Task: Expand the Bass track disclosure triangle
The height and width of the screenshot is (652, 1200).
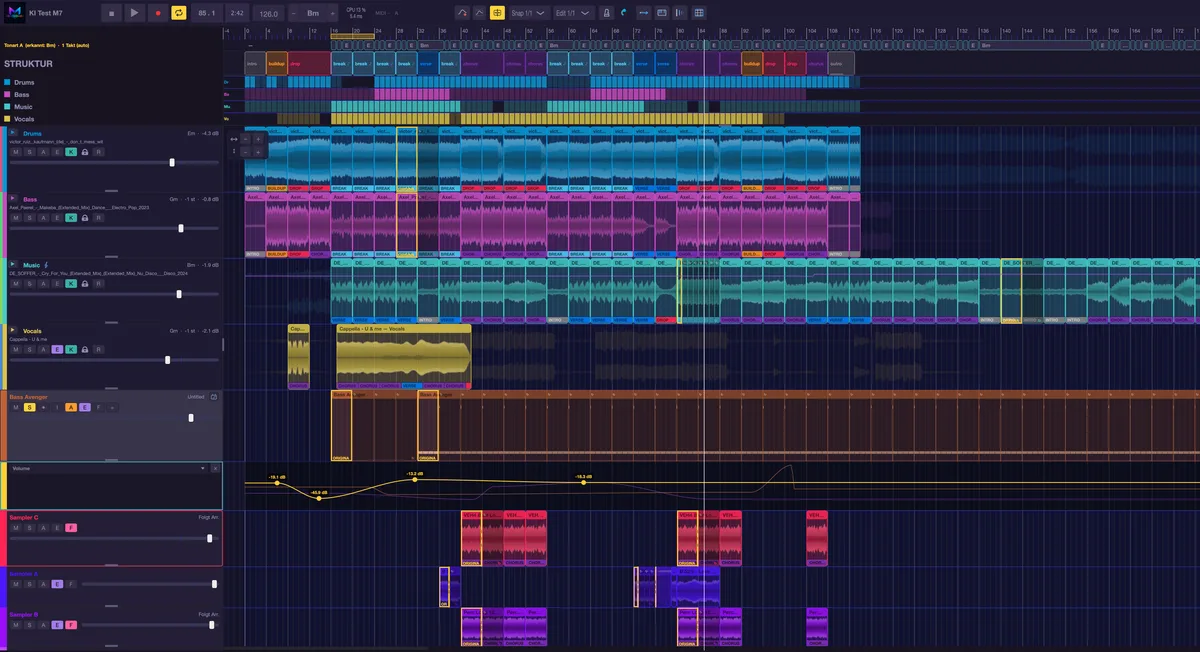Action: [x=14, y=199]
